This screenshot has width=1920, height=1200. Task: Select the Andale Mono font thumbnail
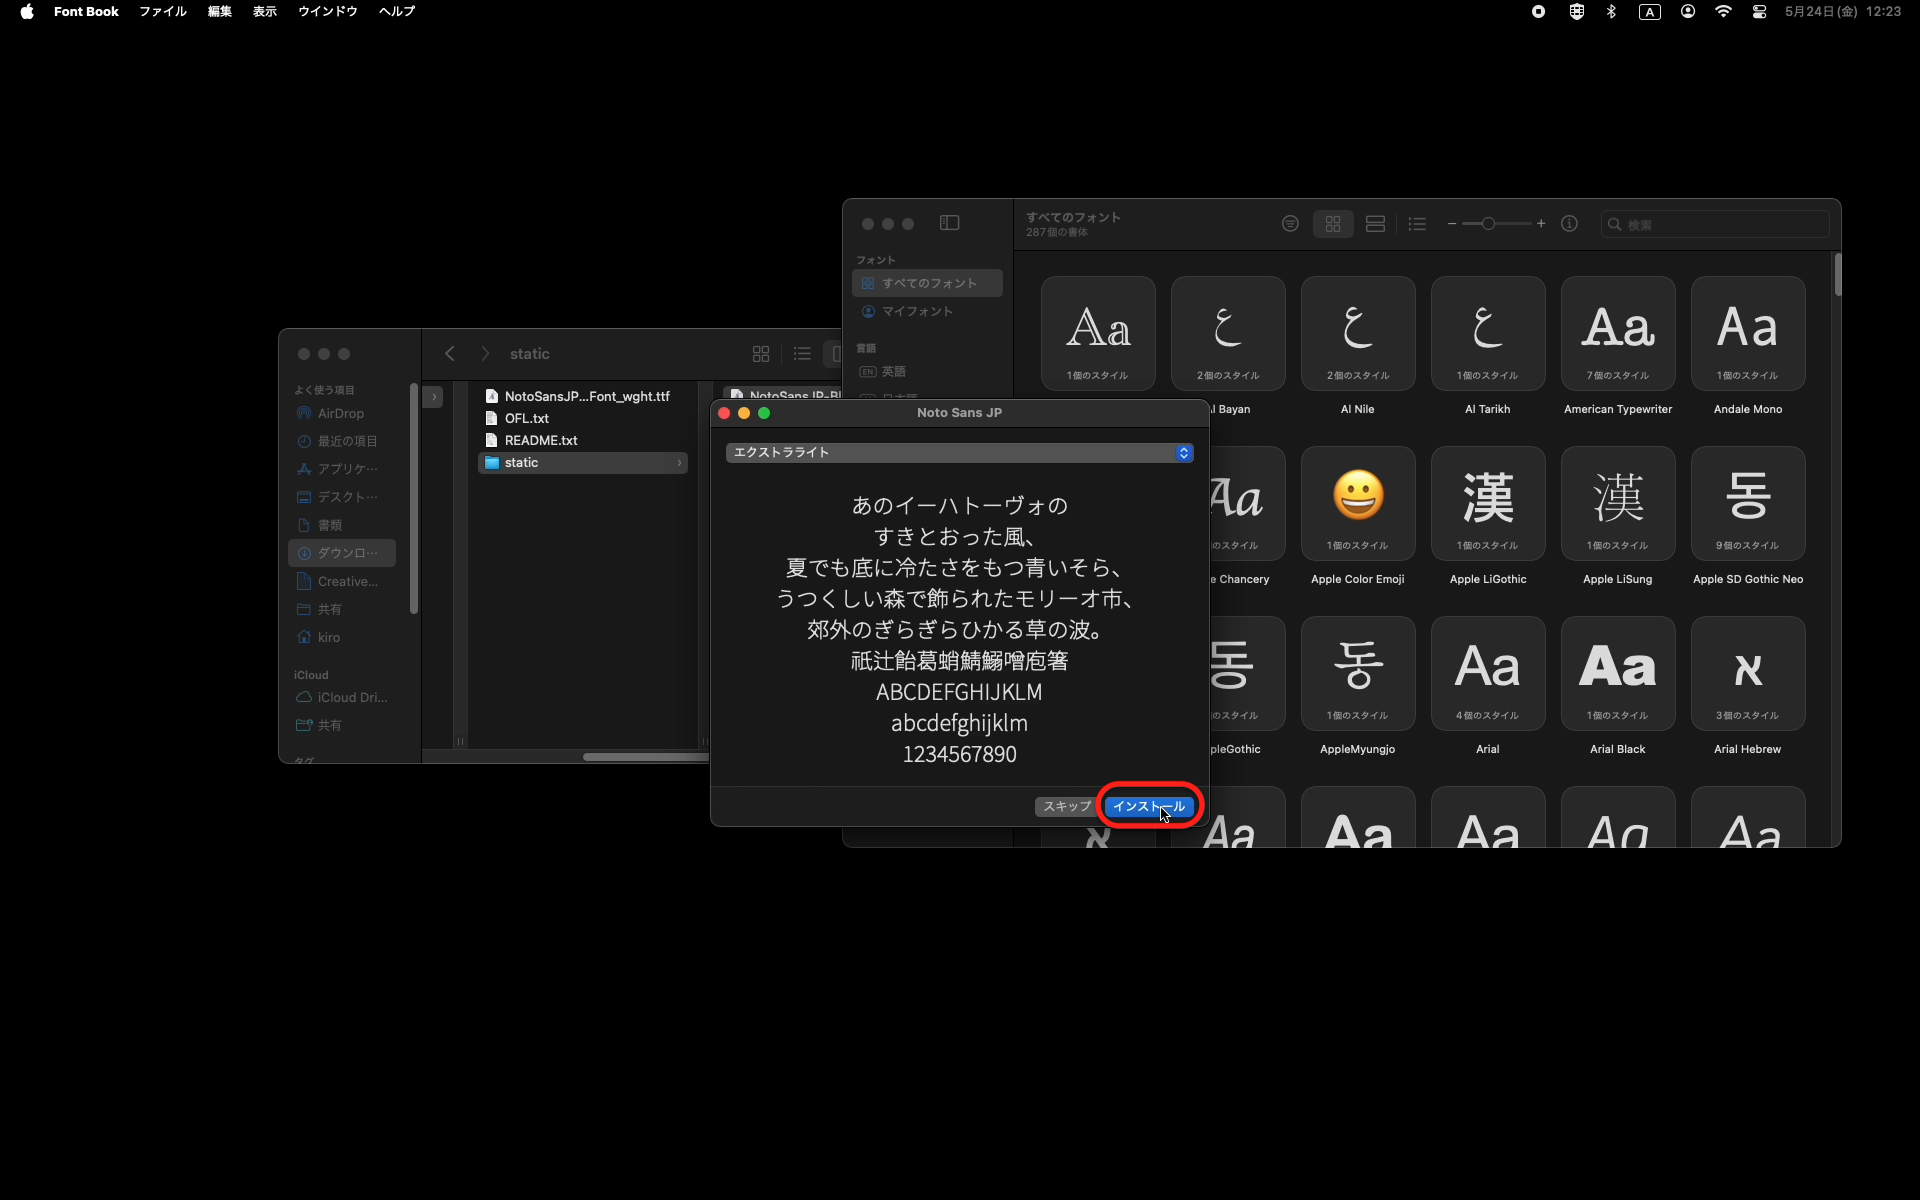[x=1748, y=333]
